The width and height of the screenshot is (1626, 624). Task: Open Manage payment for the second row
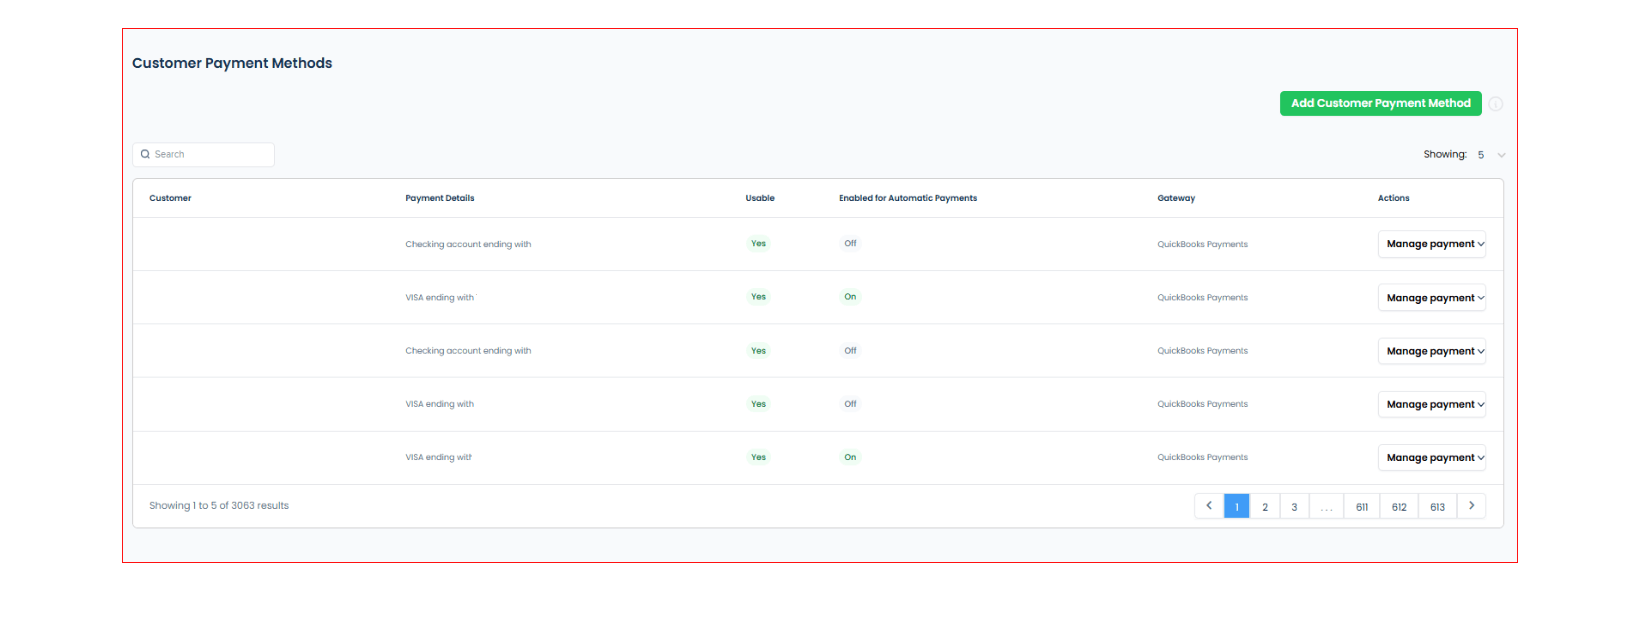[1431, 298]
